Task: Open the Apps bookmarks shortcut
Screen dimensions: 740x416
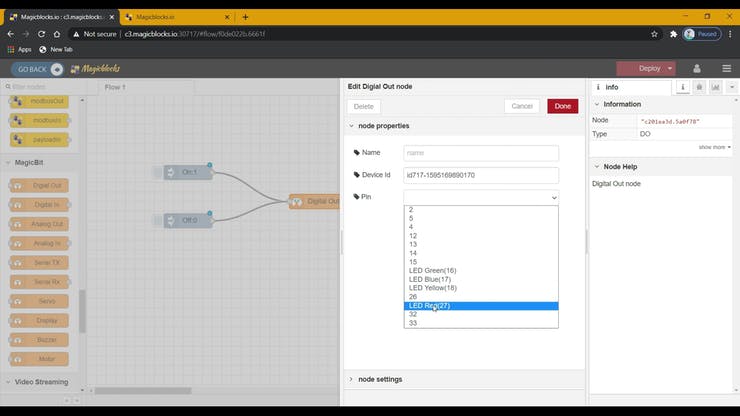Action: coord(19,49)
